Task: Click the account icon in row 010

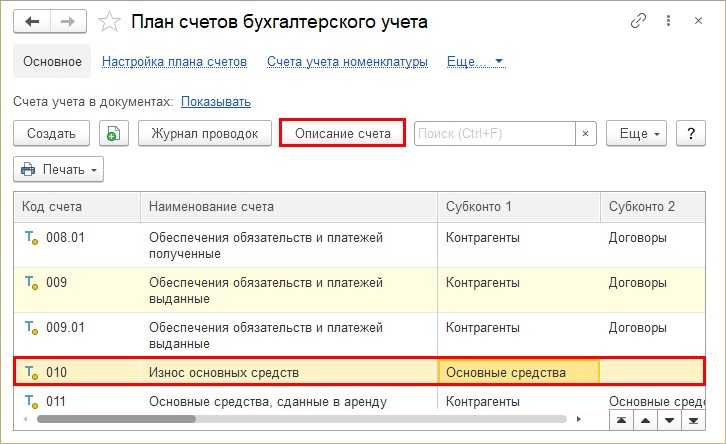Action: (31, 372)
